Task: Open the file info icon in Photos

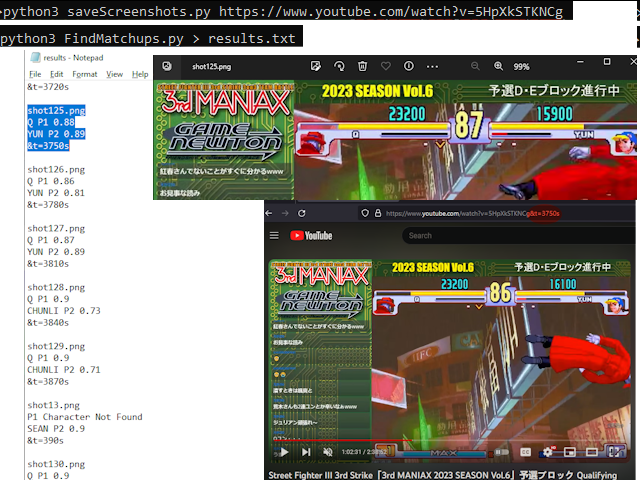Action: pyautogui.click(x=409, y=66)
